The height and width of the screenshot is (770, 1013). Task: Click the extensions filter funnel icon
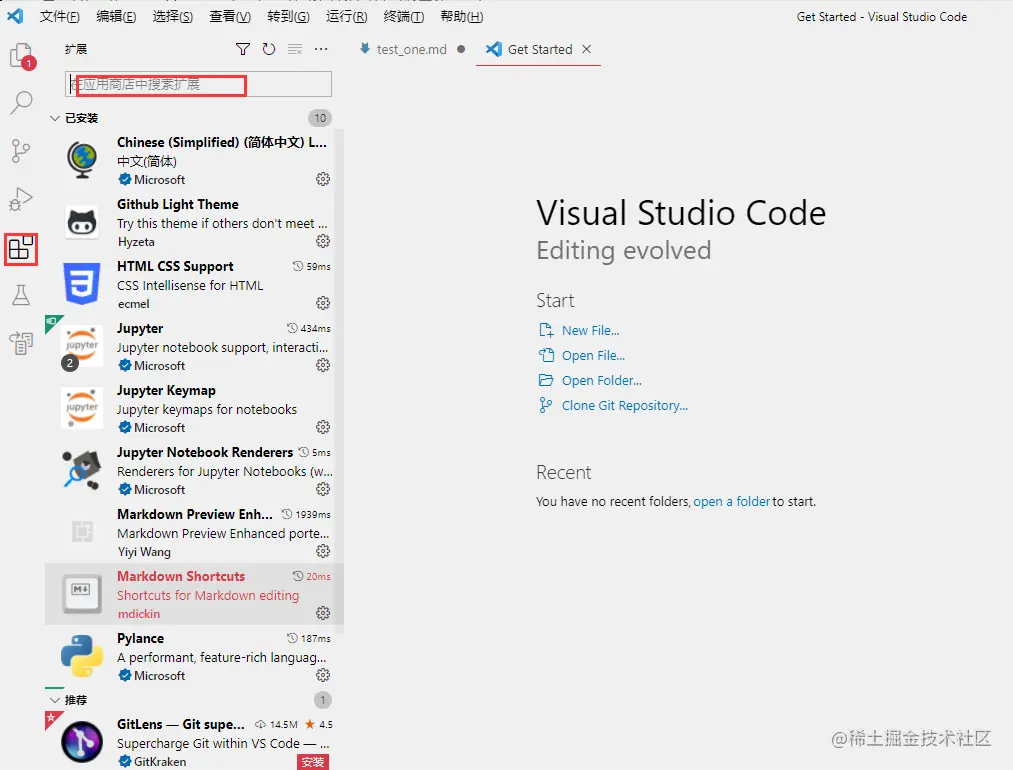pos(243,49)
